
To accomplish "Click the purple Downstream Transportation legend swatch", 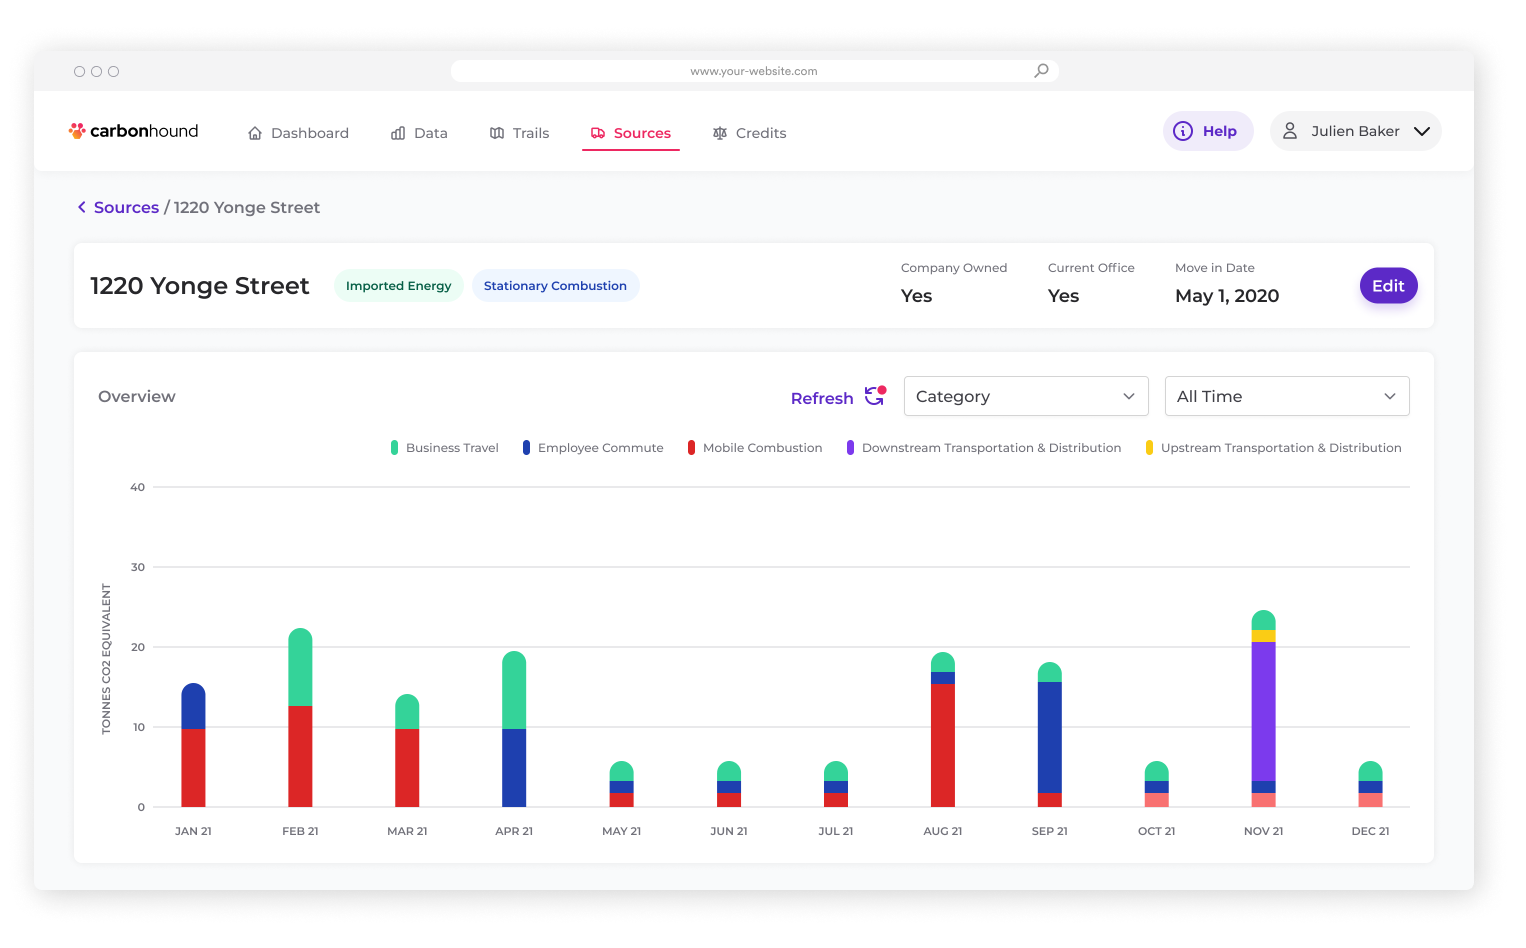I will tap(850, 448).
